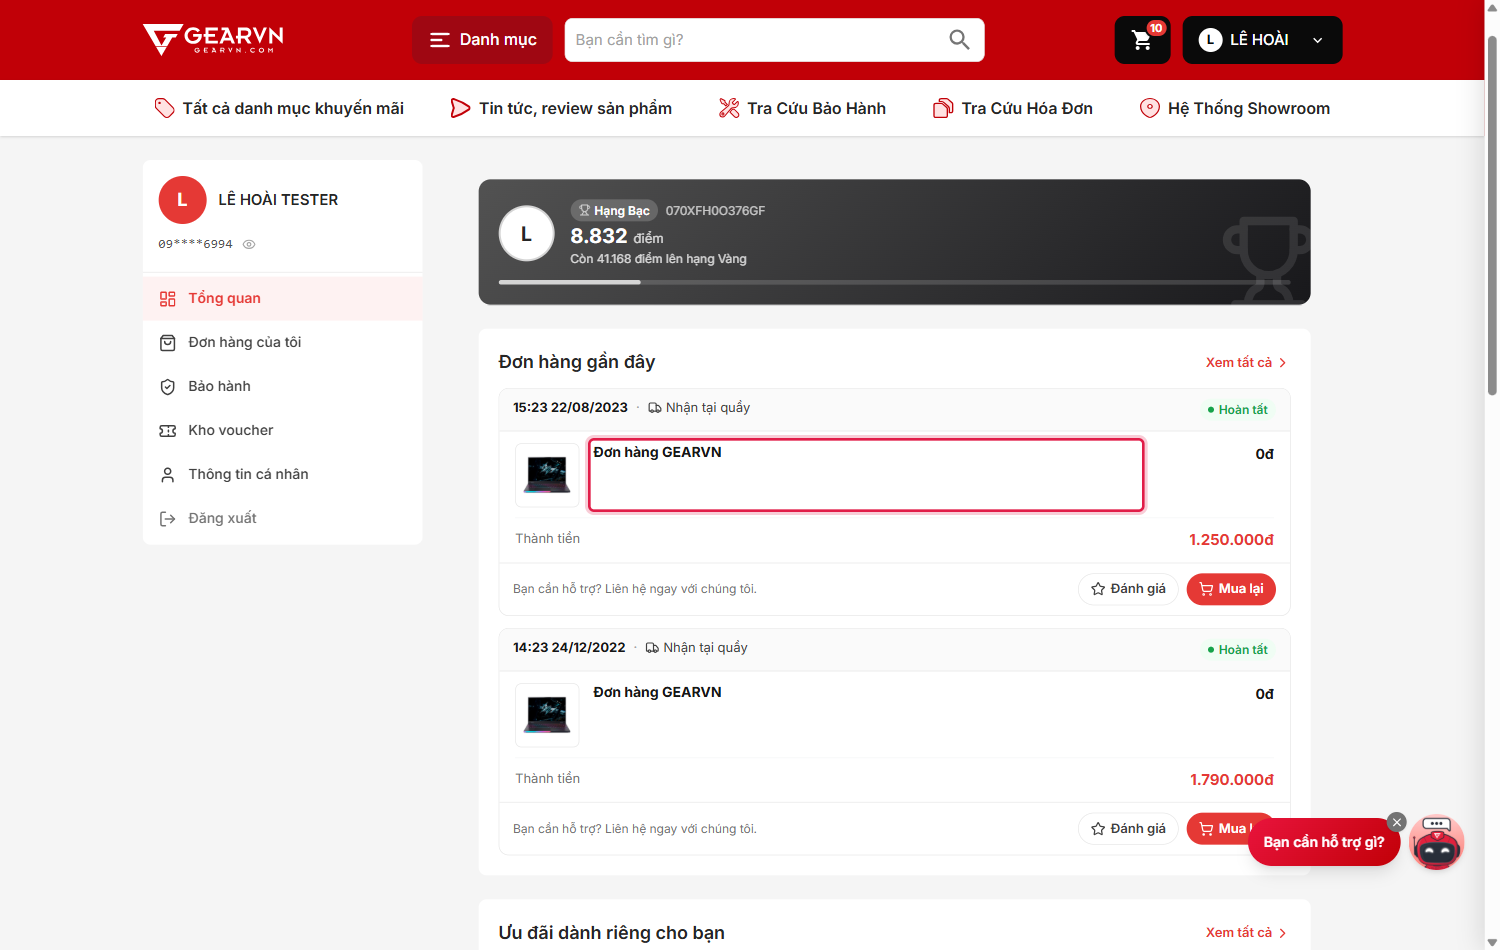Select Bảo hành in sidebar
This screenshot has width=1500, height=950.
(x=283, y=386)
